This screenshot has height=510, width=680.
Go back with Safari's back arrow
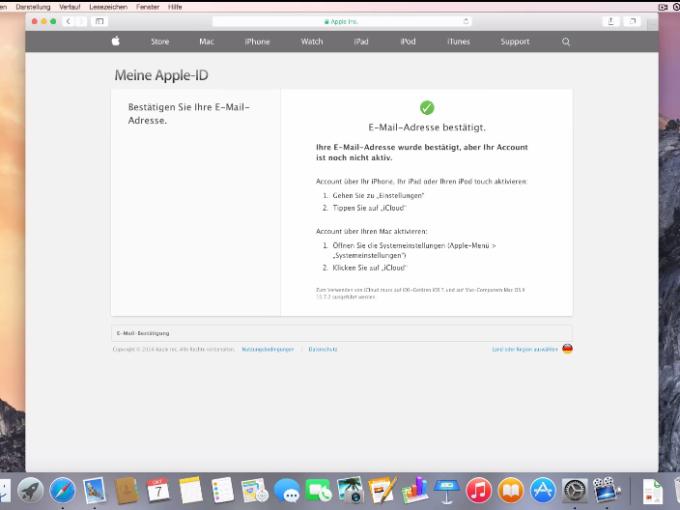point(69,21)
